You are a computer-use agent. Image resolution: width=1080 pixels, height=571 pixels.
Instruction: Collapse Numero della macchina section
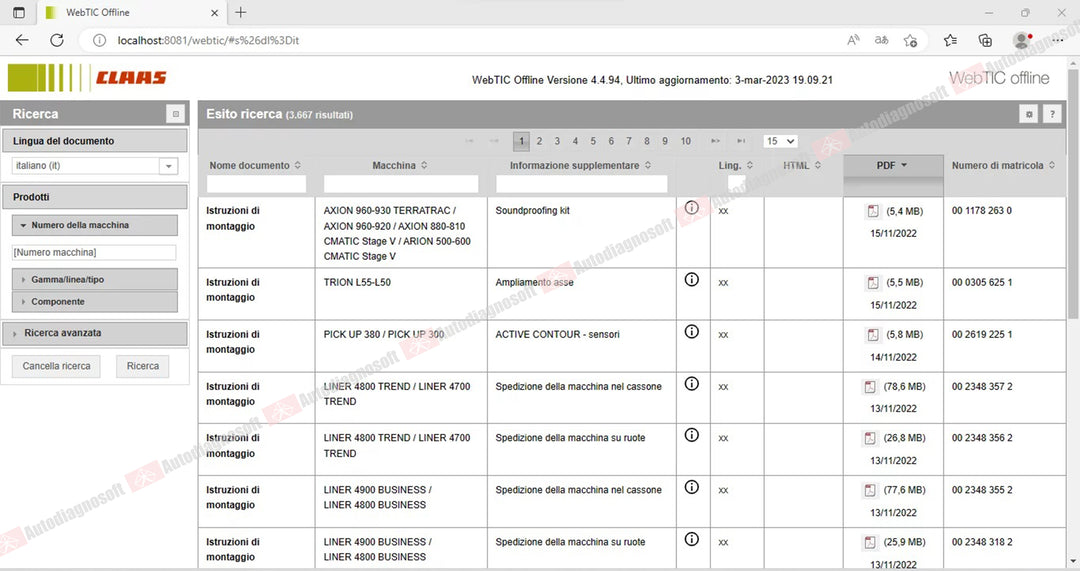(x=94, y=225)
